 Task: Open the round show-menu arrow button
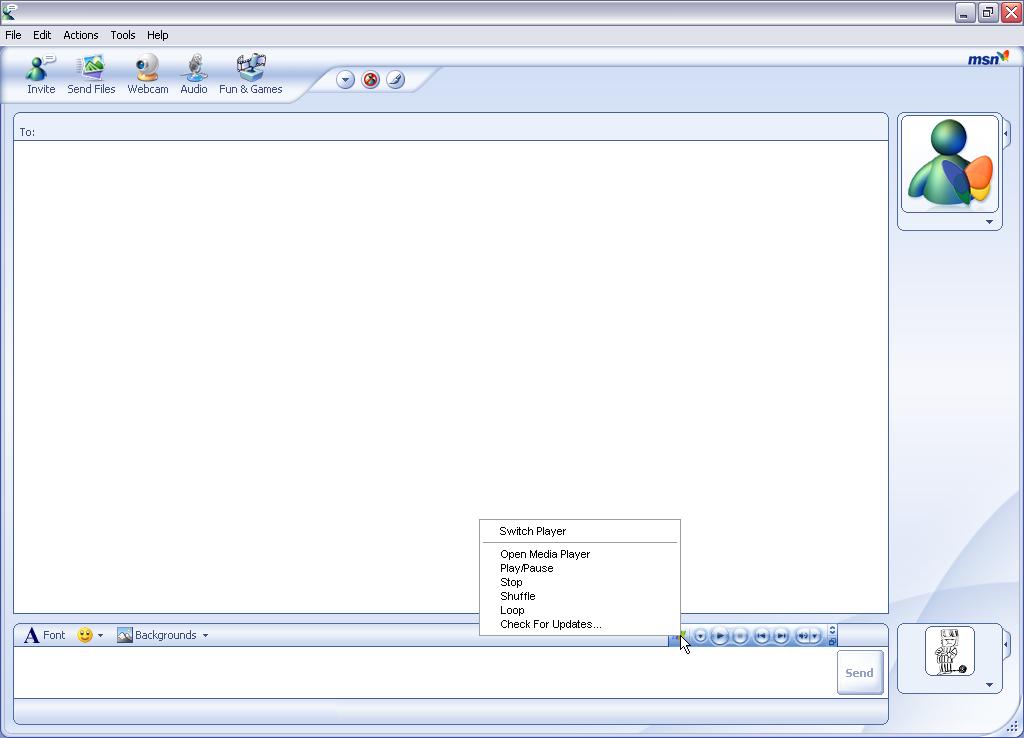click(x=345, y=80)
